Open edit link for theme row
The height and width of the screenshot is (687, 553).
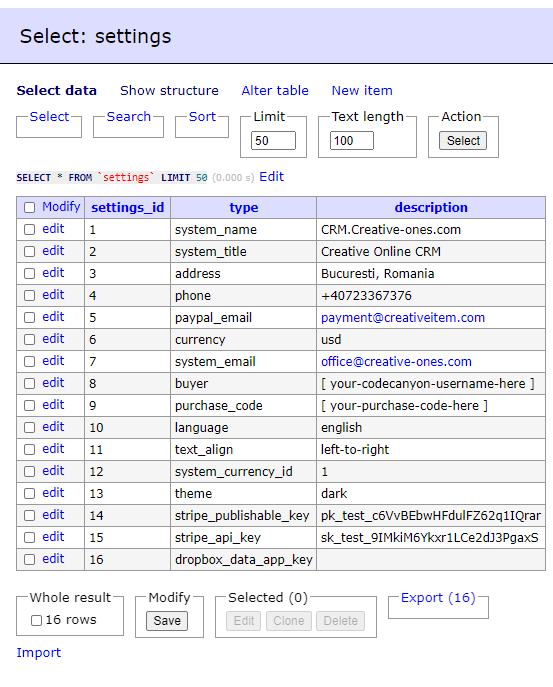click(x=53, y=493)
